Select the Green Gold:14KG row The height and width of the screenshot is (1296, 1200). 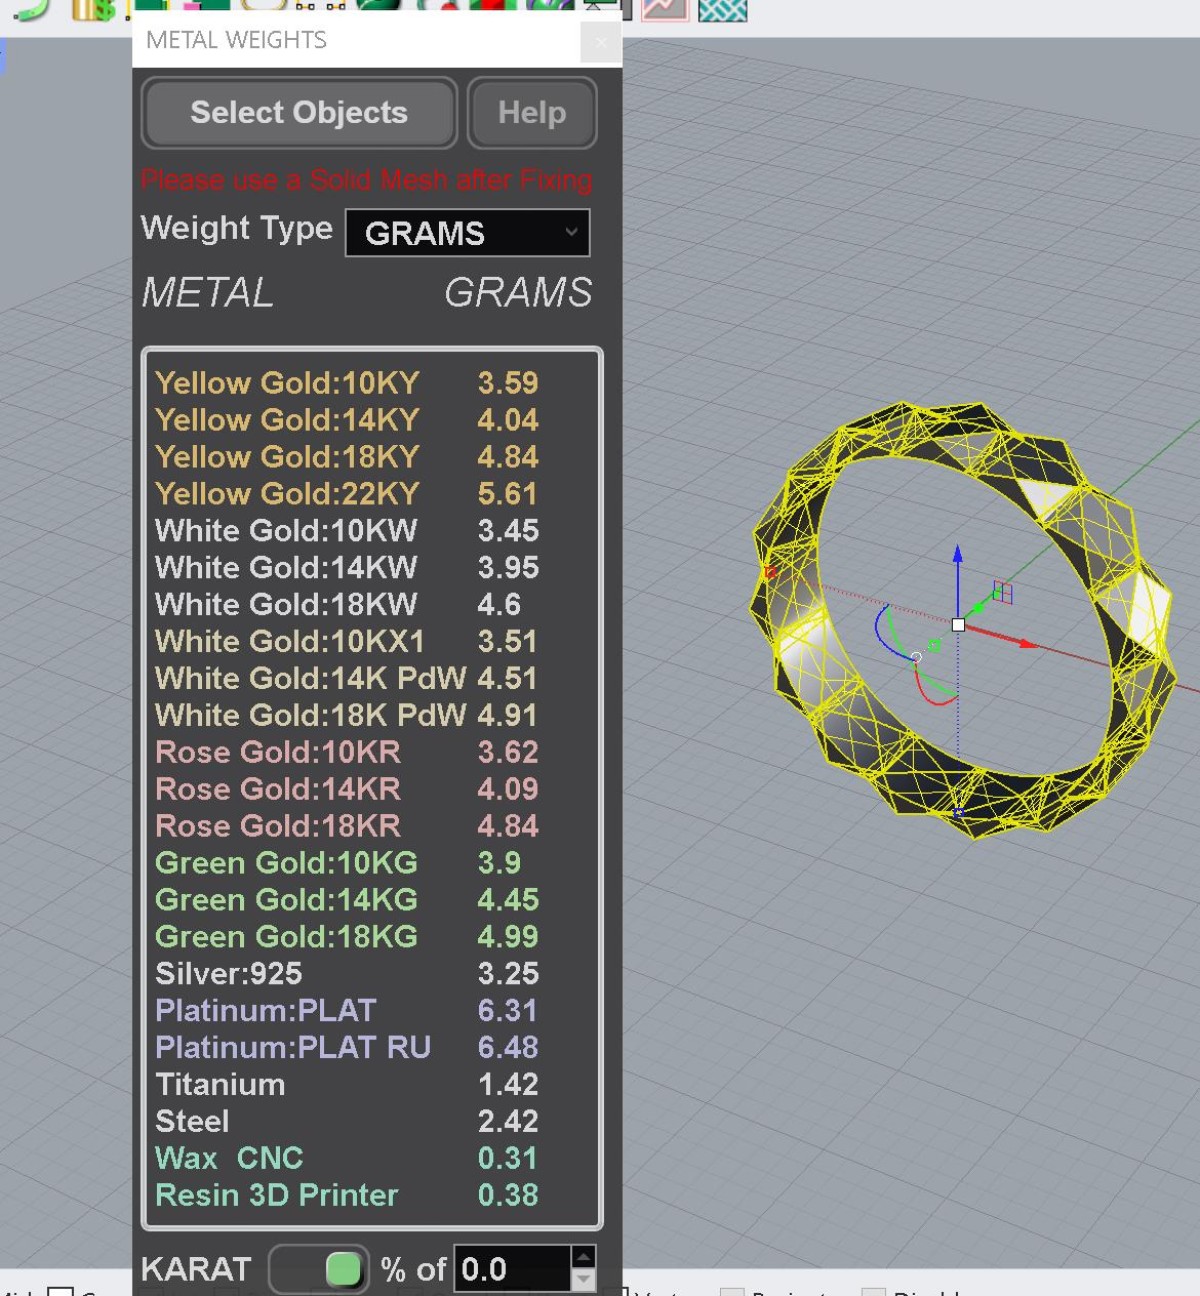(x=347, y=900)
